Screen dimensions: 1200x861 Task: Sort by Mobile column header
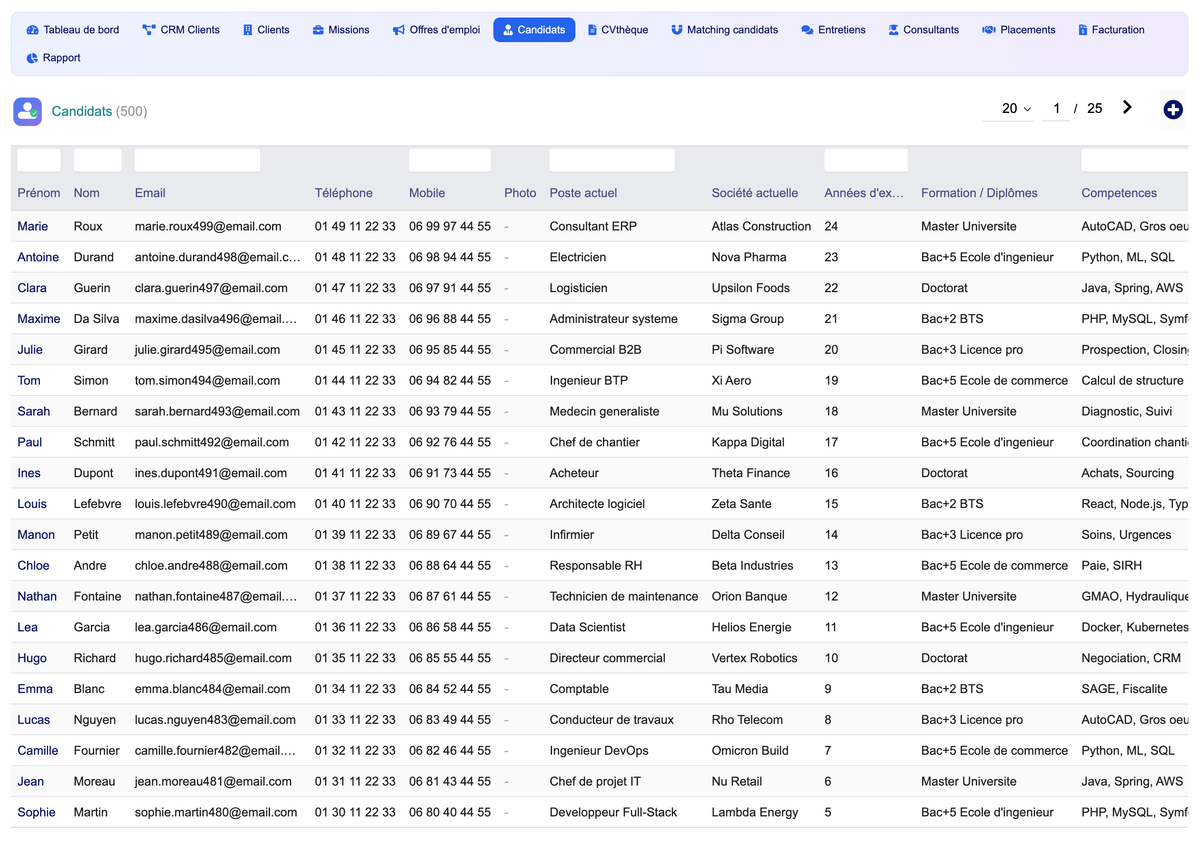tap(427, 193)
